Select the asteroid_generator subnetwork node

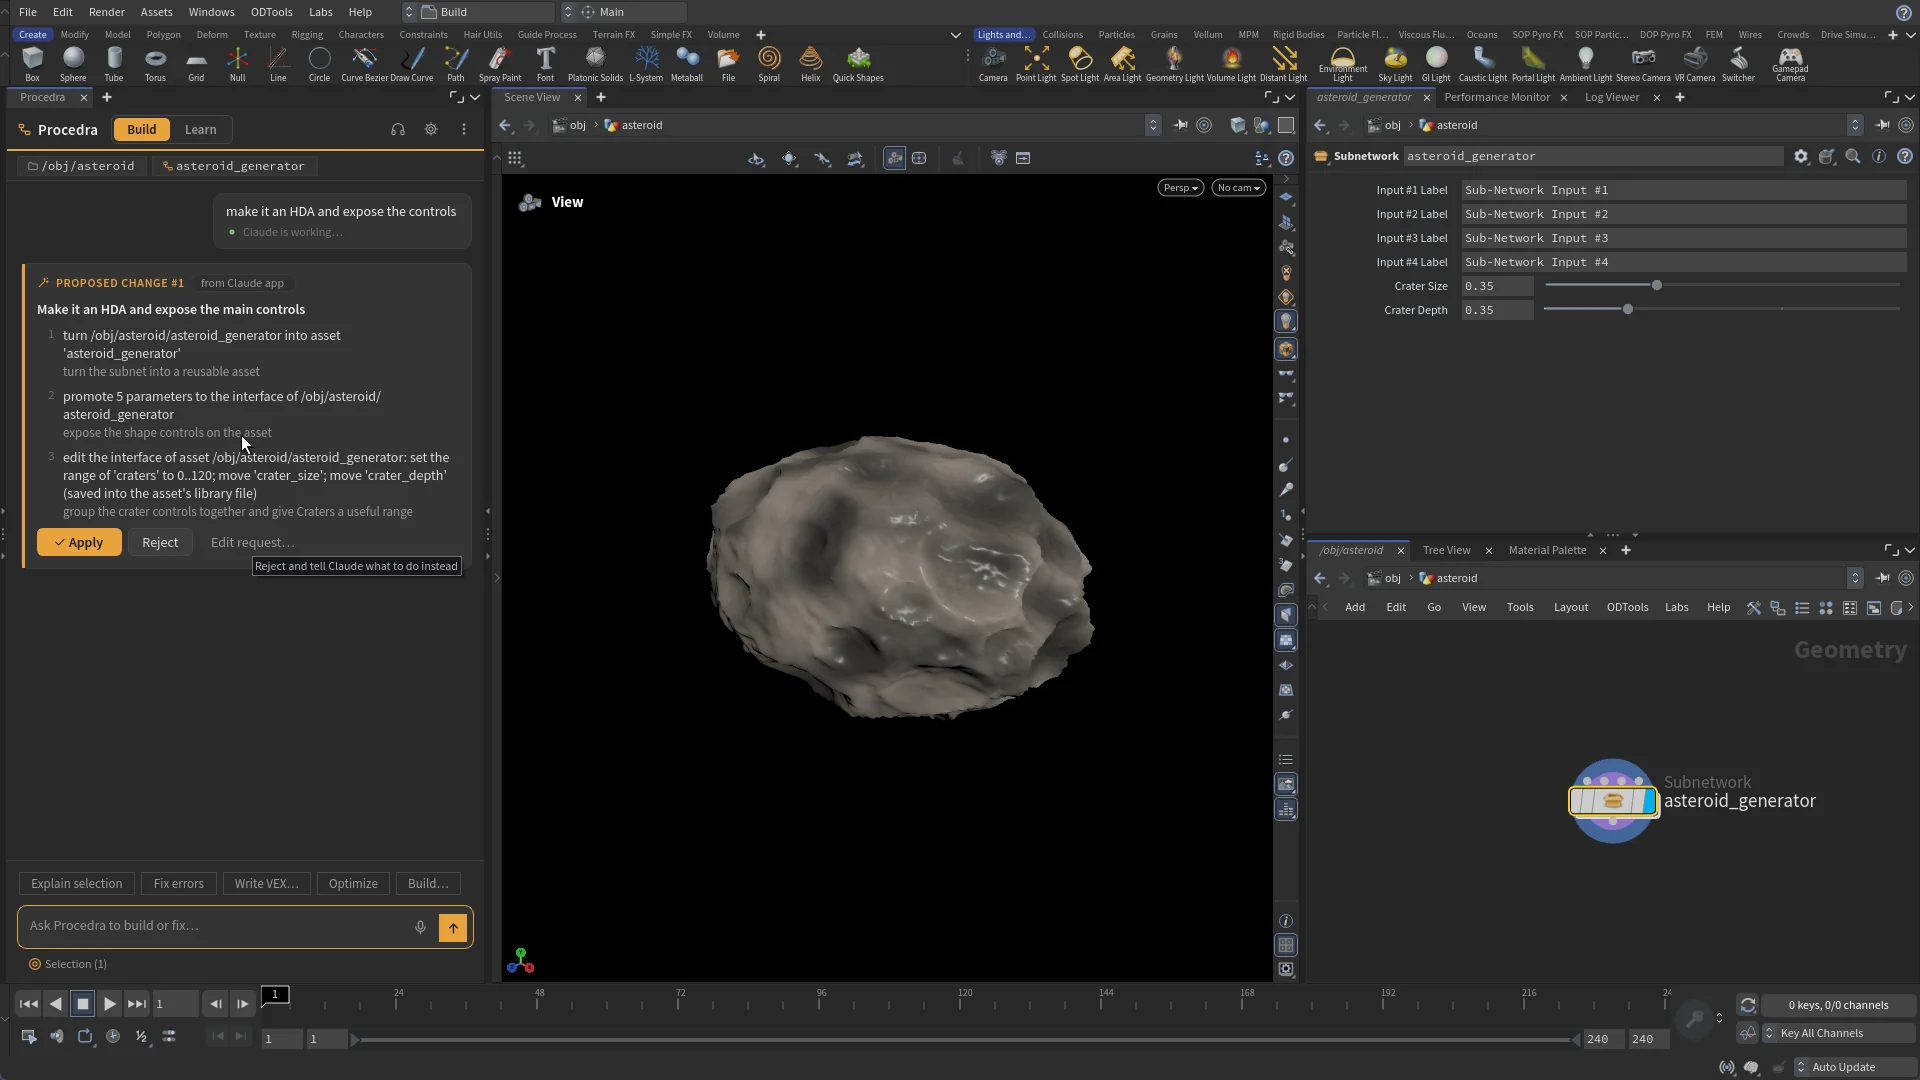pyautogui.click(x=1612, y=801)
